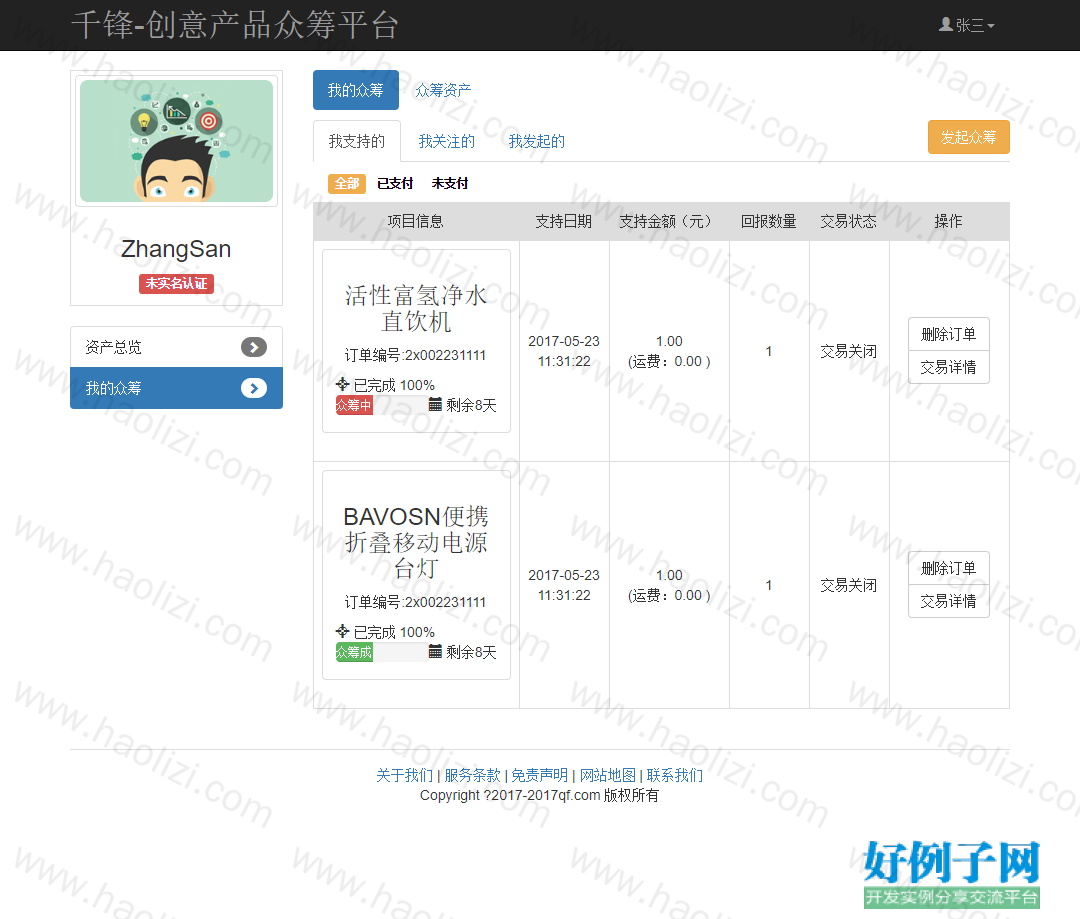Click the chevron icon beside sidebar 我的众筹
Screen dimensions: 1080x919
pyautogui.click(x=253, y=389)
